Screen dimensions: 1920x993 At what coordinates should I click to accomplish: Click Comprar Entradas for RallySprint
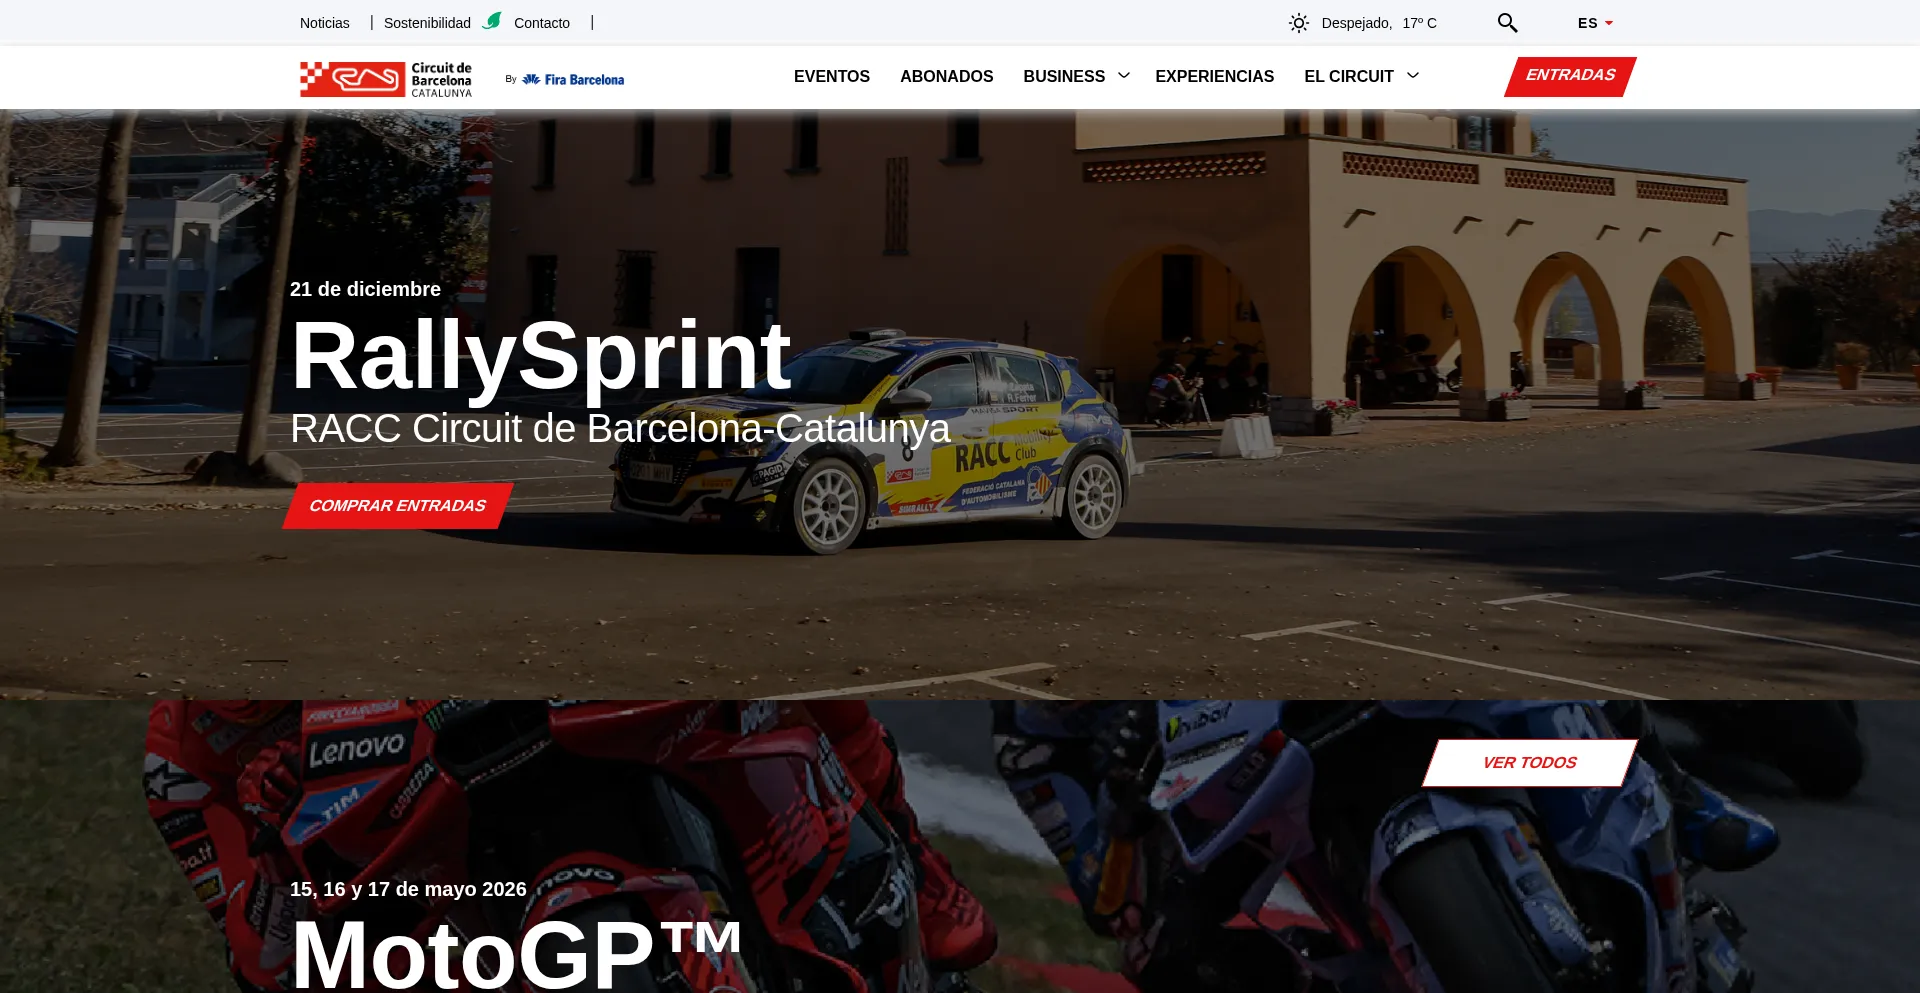397,506
